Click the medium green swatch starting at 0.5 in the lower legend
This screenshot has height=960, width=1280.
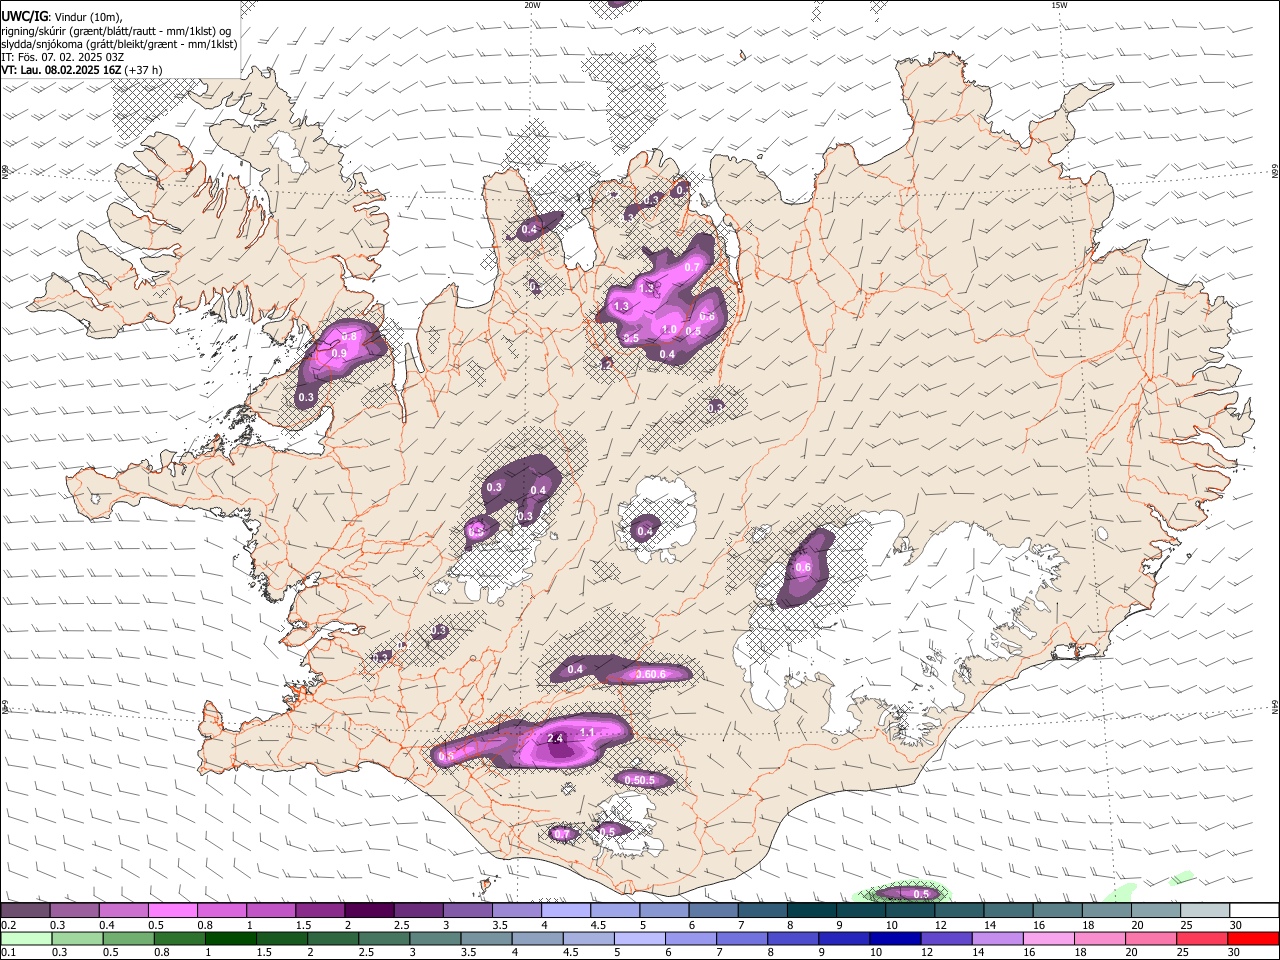point(128,939)
